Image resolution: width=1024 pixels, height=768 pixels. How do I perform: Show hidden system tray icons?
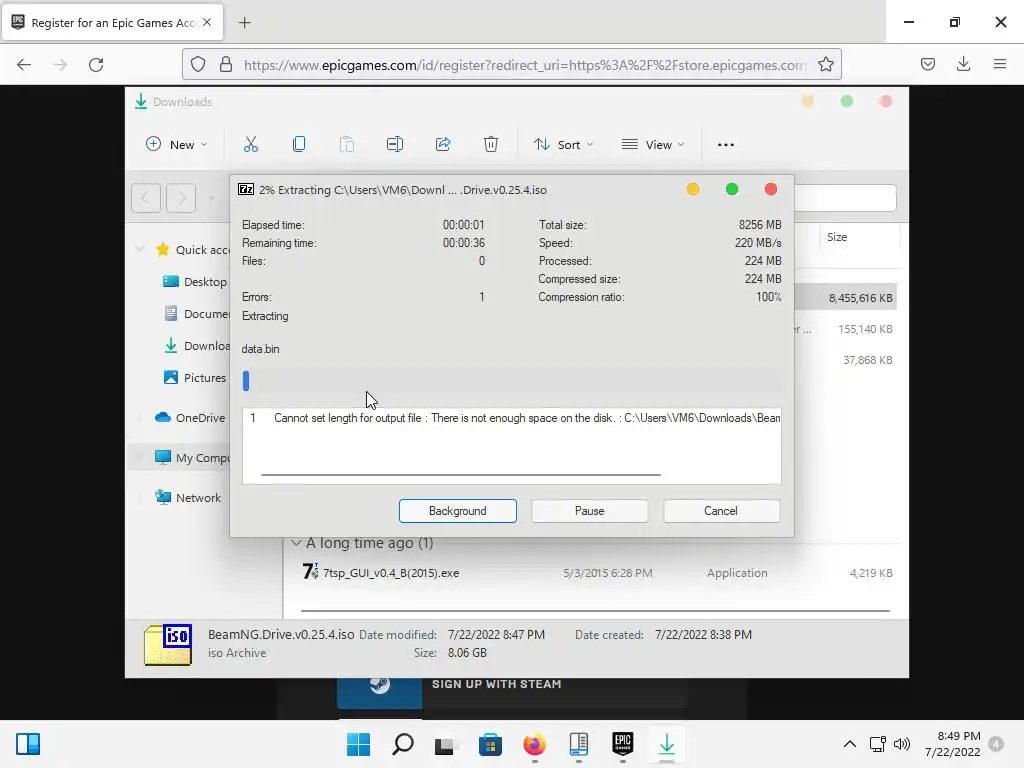(850, 744)
